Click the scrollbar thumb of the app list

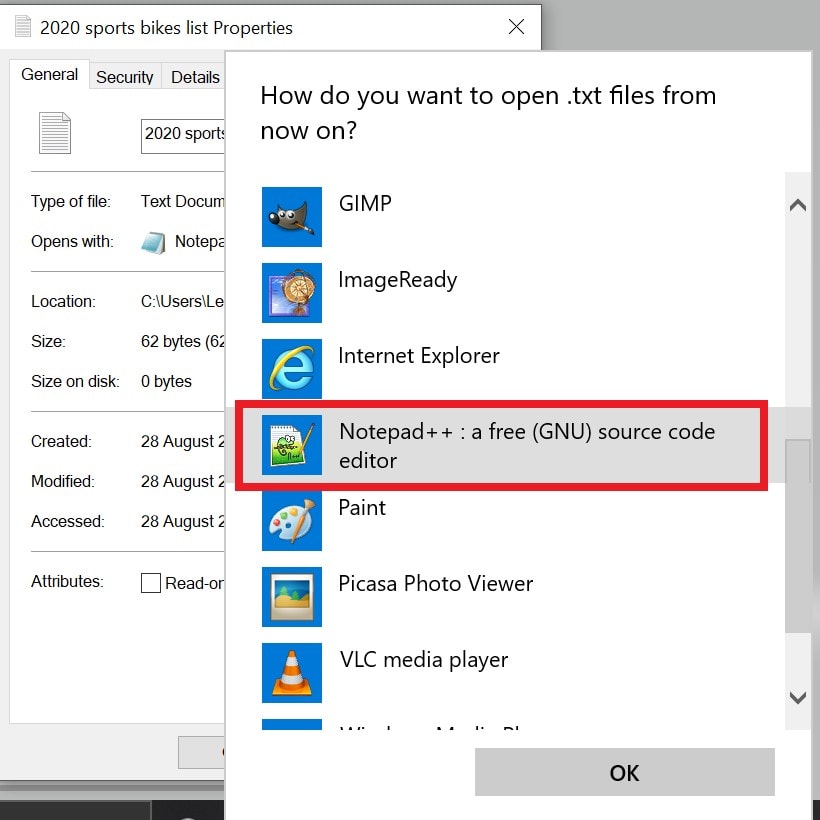[798, 536]
